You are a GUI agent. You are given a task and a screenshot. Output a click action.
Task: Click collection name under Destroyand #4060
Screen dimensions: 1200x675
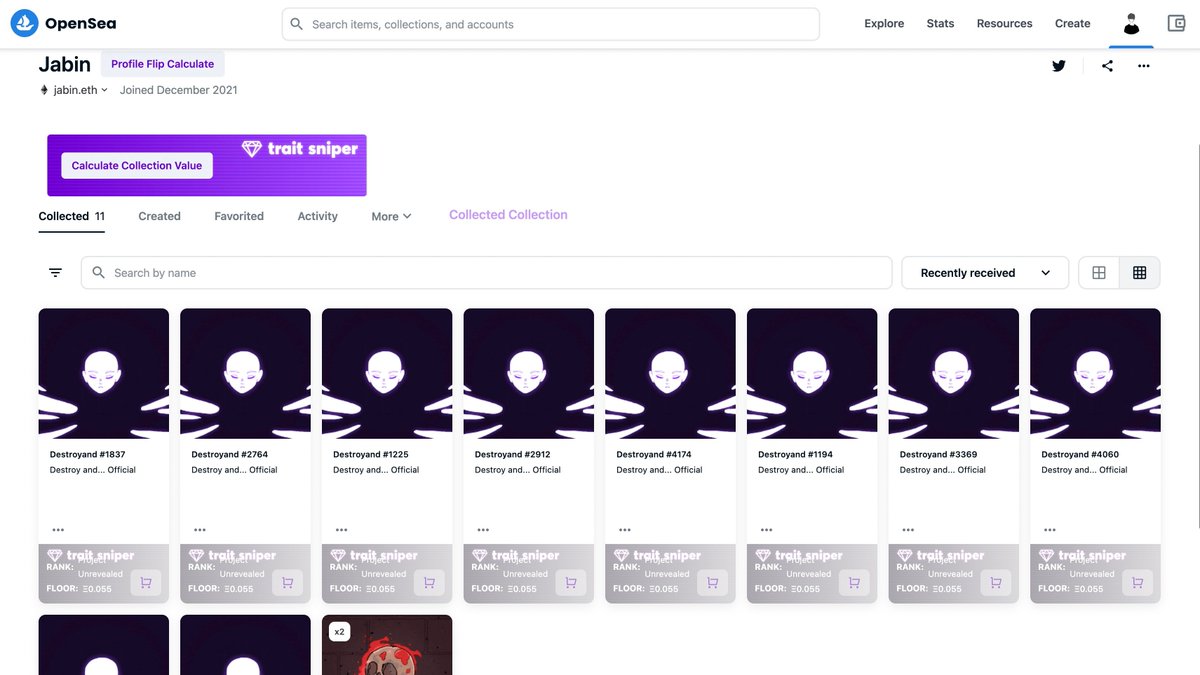(x=1084, y=470)
